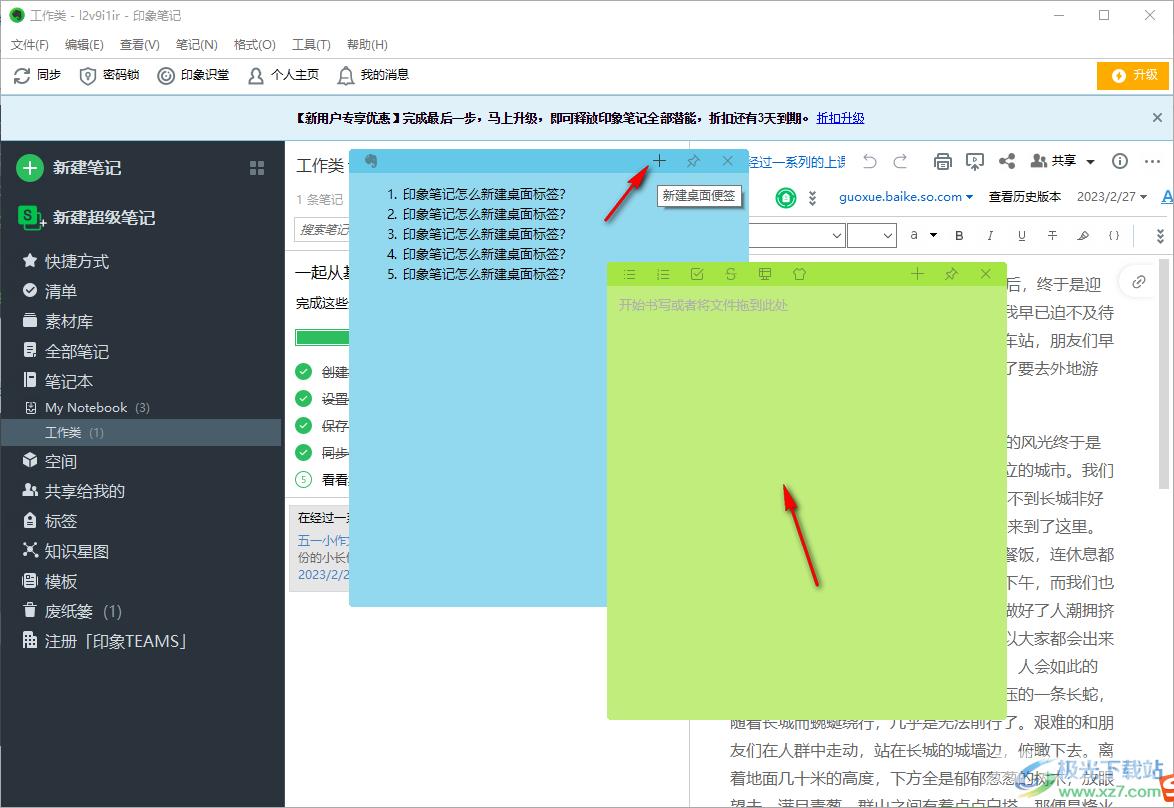
Task: Open sidebar grid view icon beside 新建笔记
Action: [x=257, y=168]
